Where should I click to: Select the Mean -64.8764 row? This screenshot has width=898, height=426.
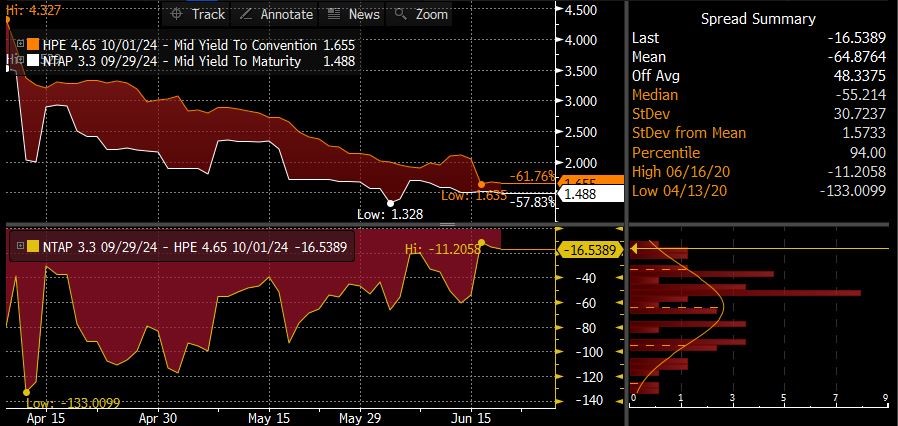[758, 57]
